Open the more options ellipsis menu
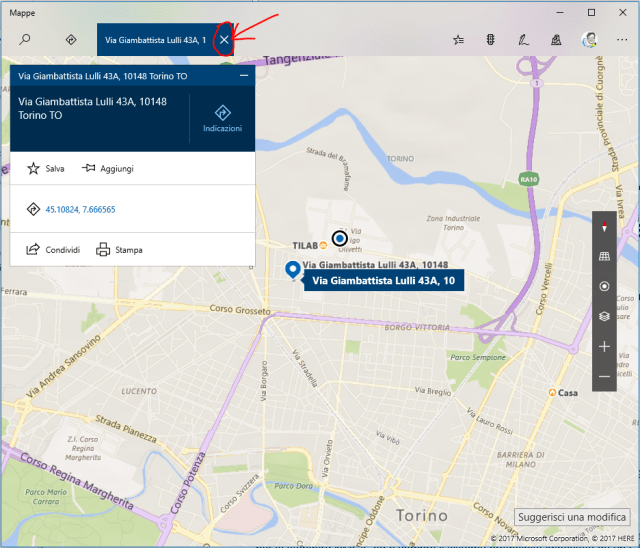 click(622, 40)
